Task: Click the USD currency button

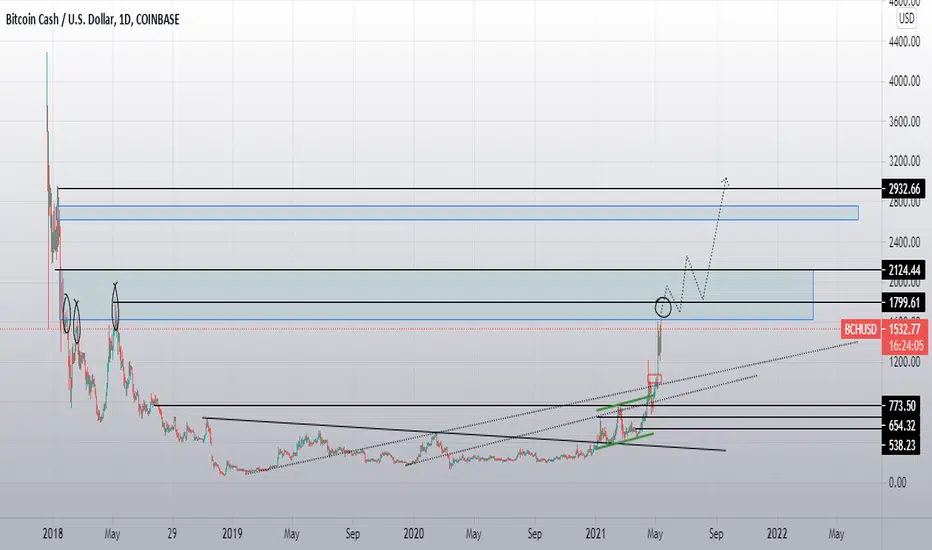Action: (906, 18)
